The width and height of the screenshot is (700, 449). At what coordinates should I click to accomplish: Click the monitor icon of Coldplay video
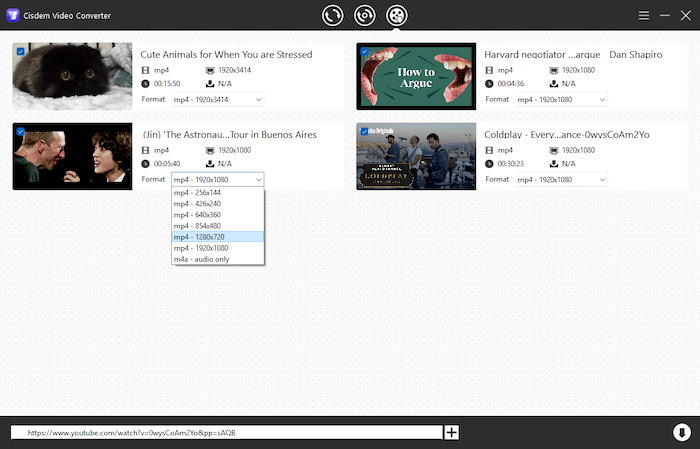[554, 150]
